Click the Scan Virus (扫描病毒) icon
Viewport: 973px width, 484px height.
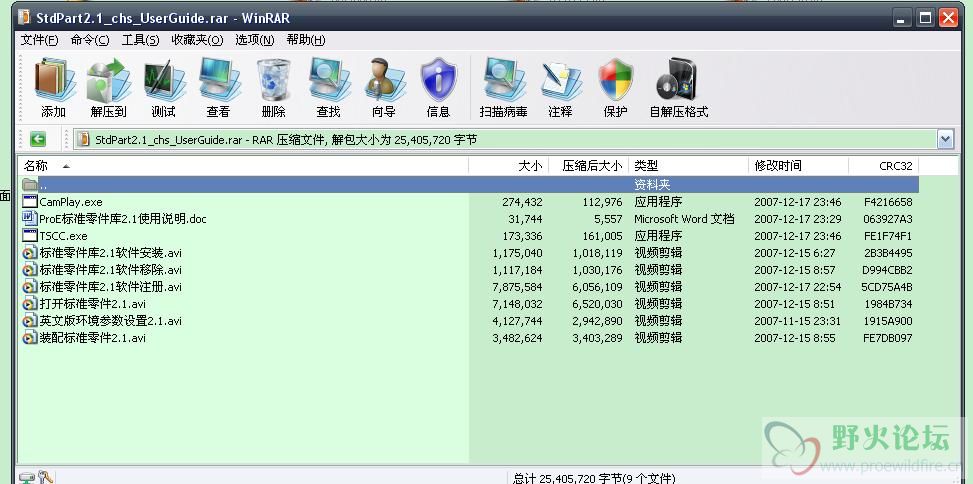point(503,80)
